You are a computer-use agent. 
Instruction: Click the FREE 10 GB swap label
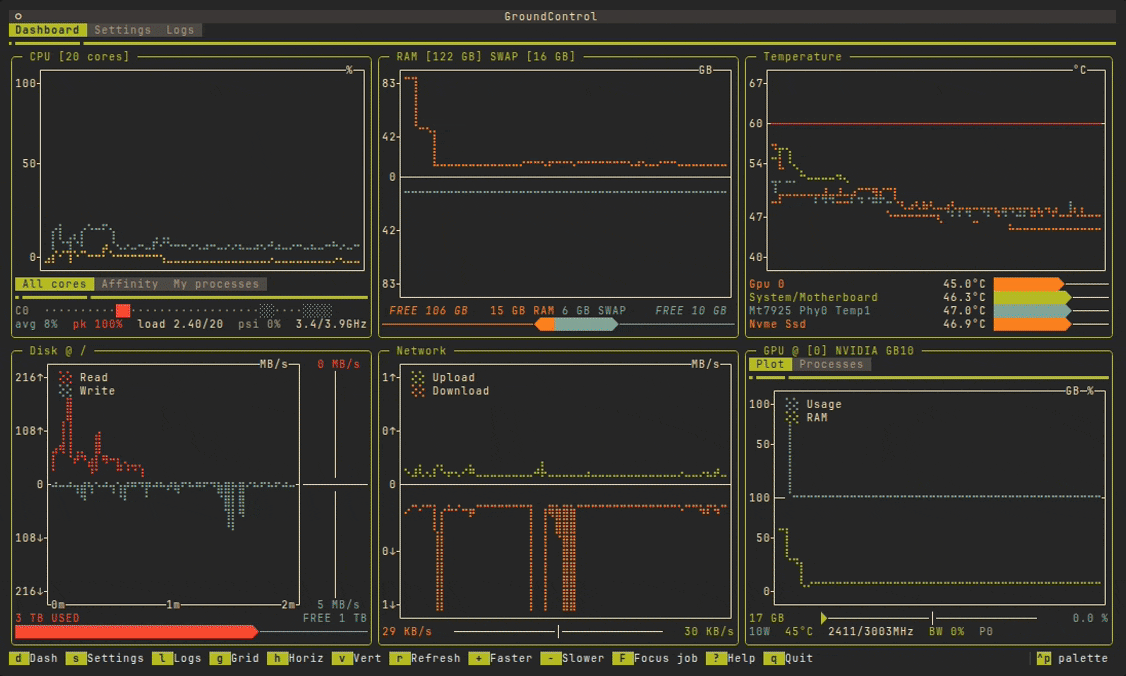pyautogui.click(x=691, y=310)
